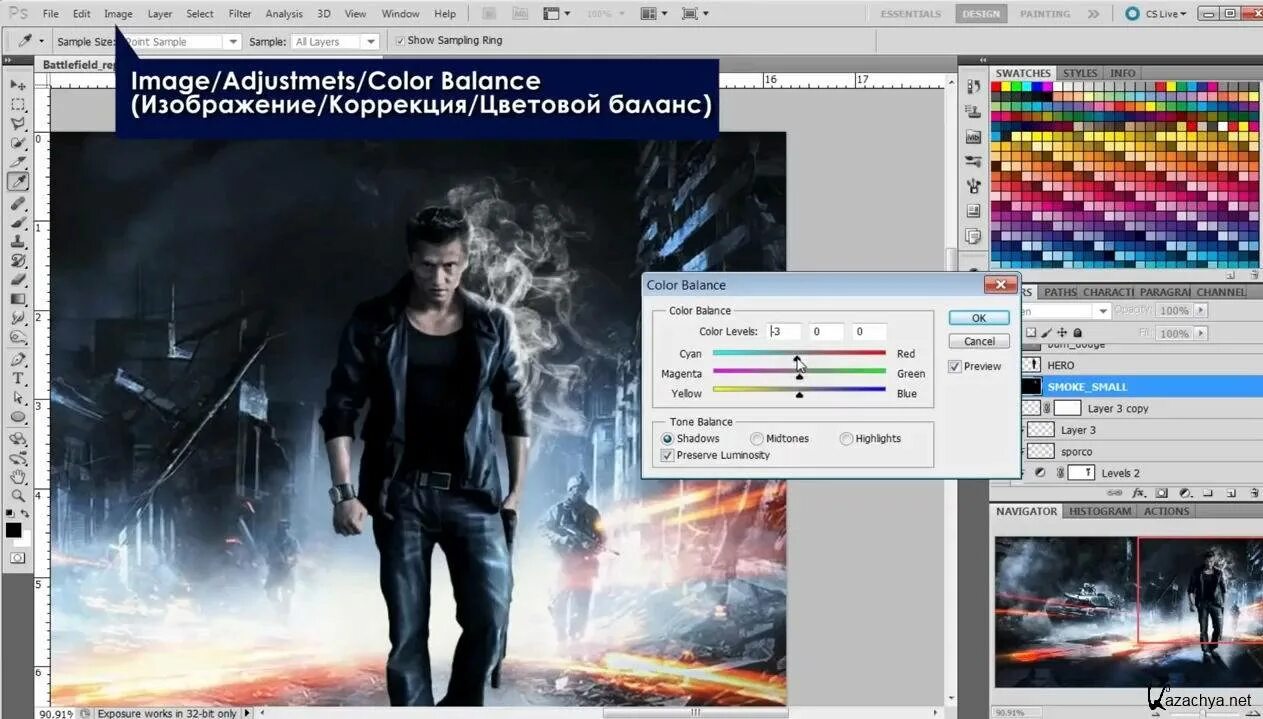Uncheck Preserve Luminosity
Screen dimensions: 1263x719
tap(668, 456)
